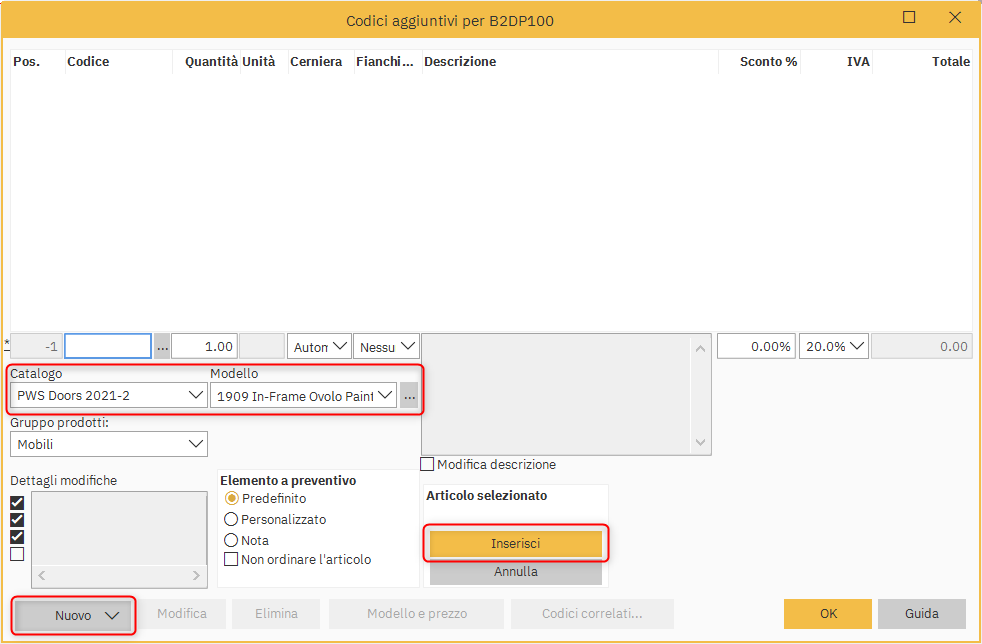Open the IVA 20.0% dropdown

pyautogui.click(x=833, y=347)
